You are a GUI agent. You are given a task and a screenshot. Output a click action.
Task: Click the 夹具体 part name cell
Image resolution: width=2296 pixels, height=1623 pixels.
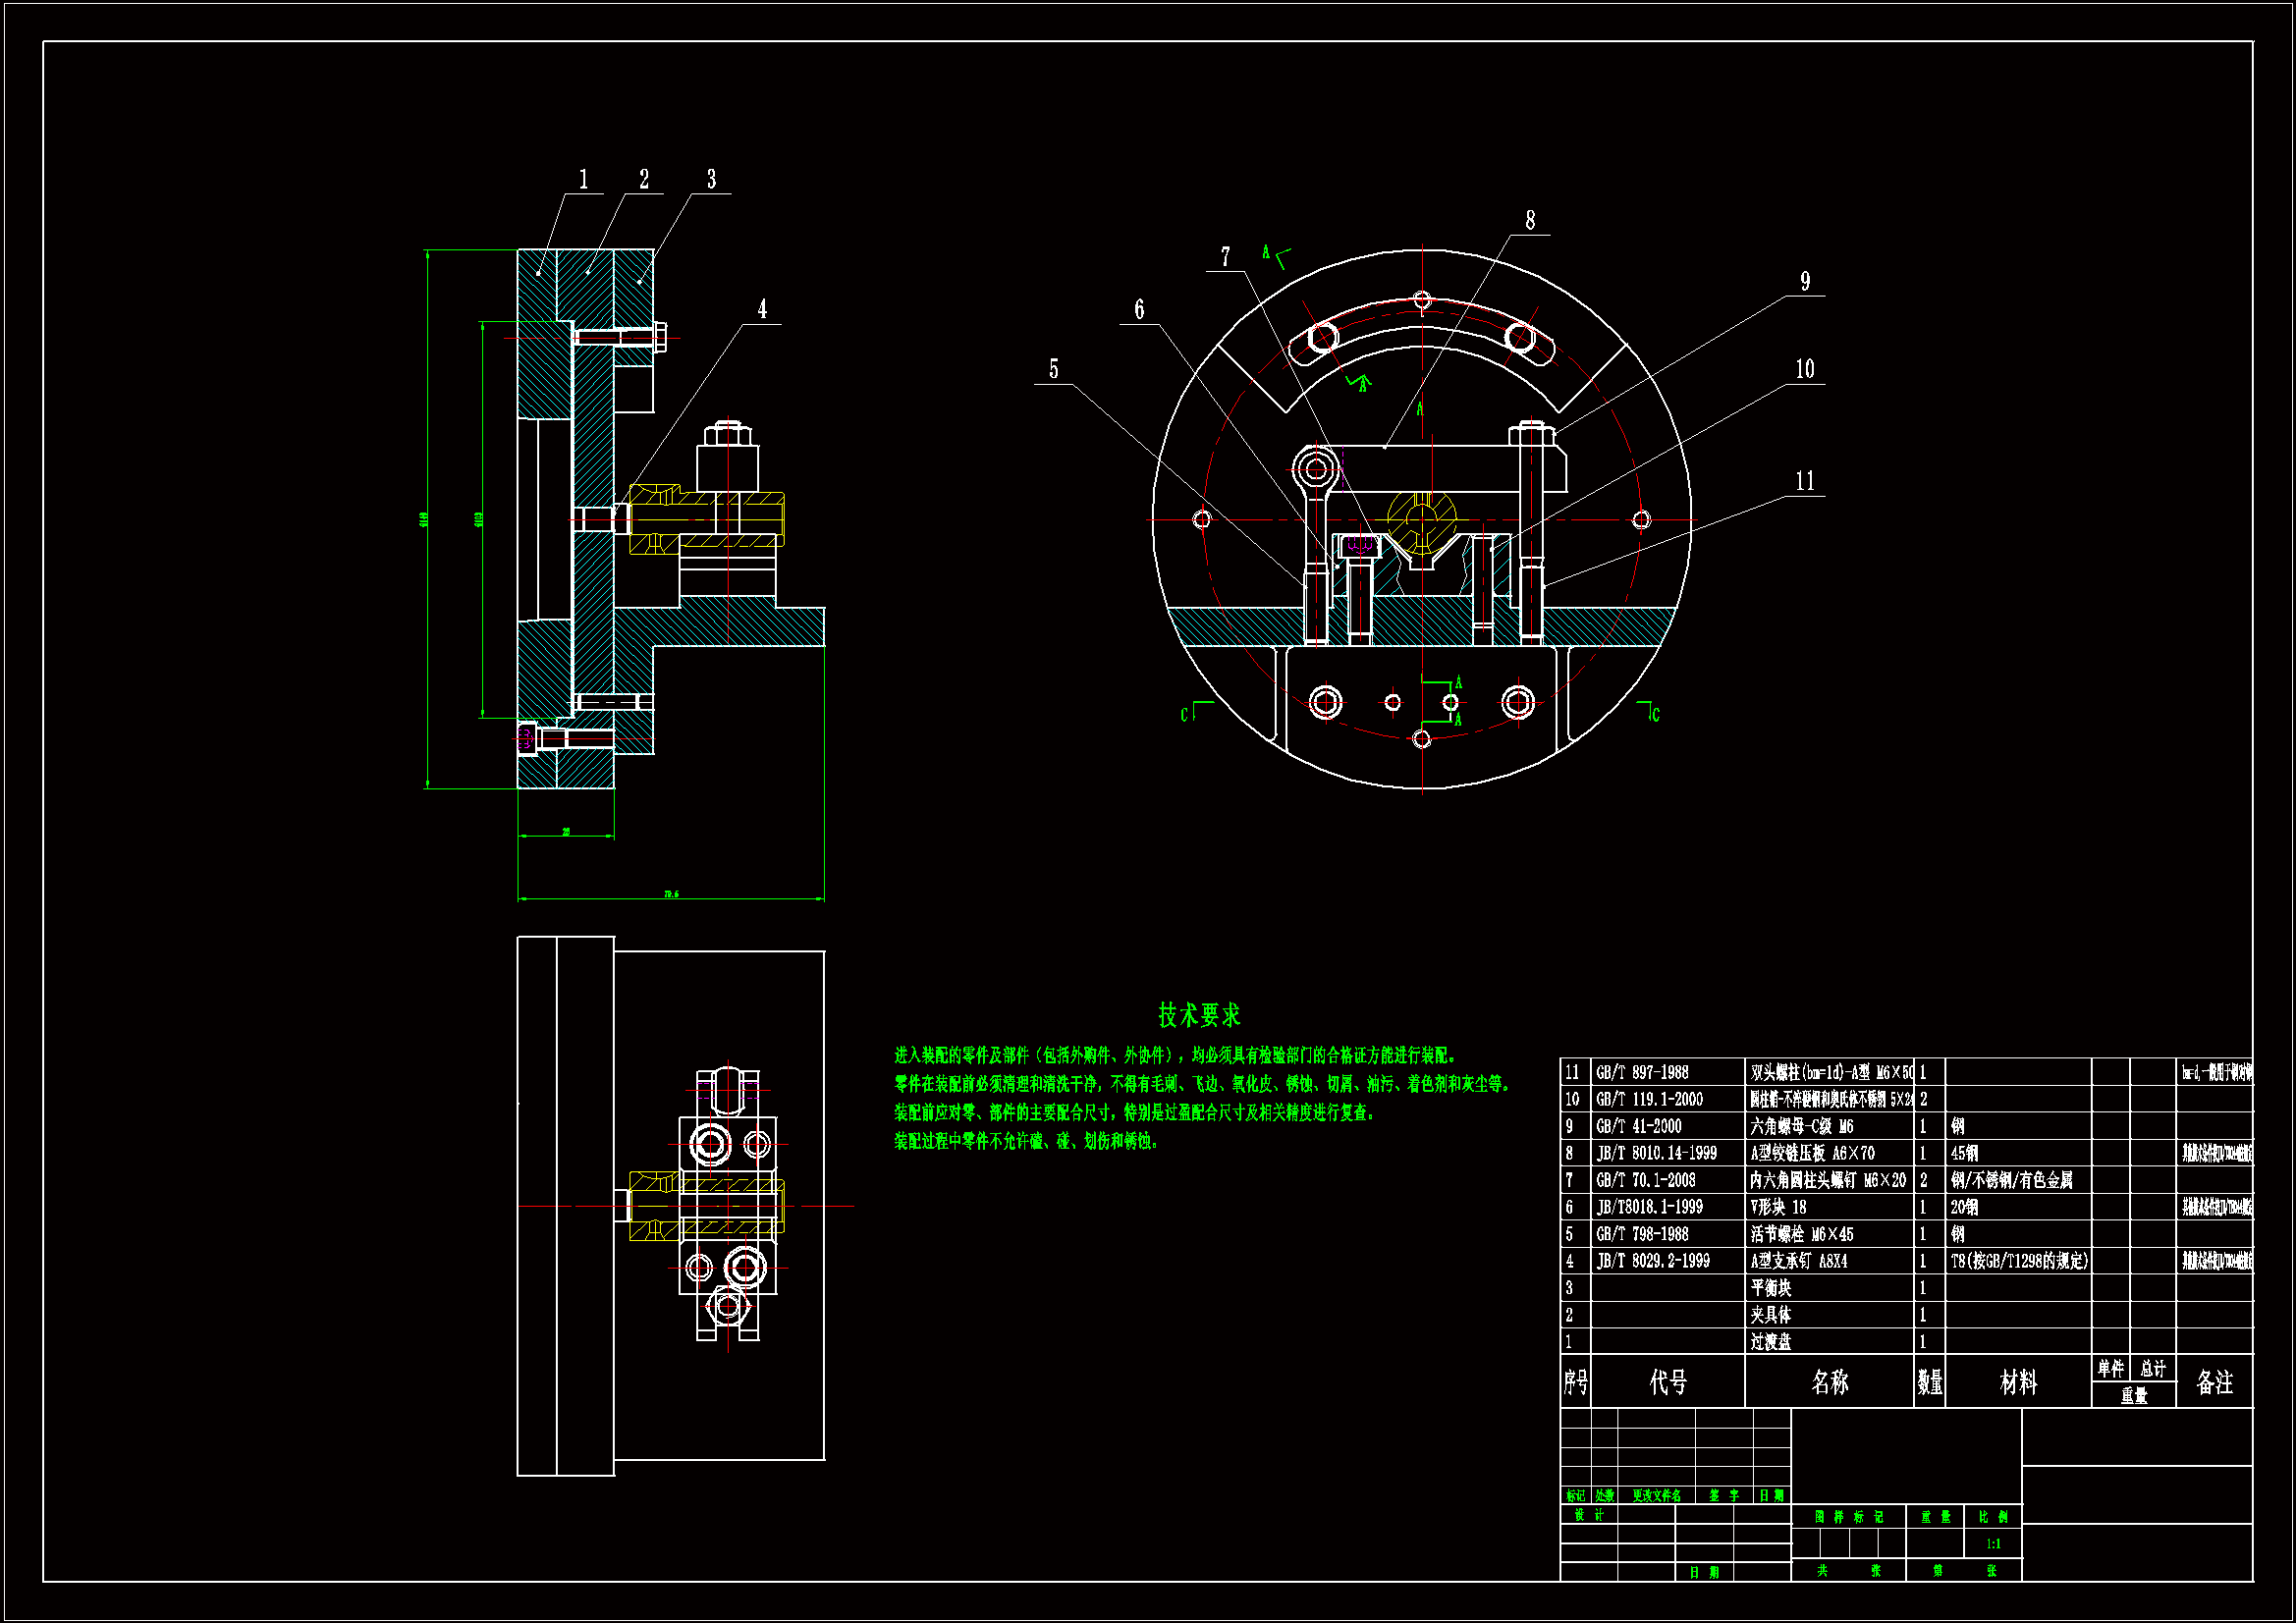1771,1316
